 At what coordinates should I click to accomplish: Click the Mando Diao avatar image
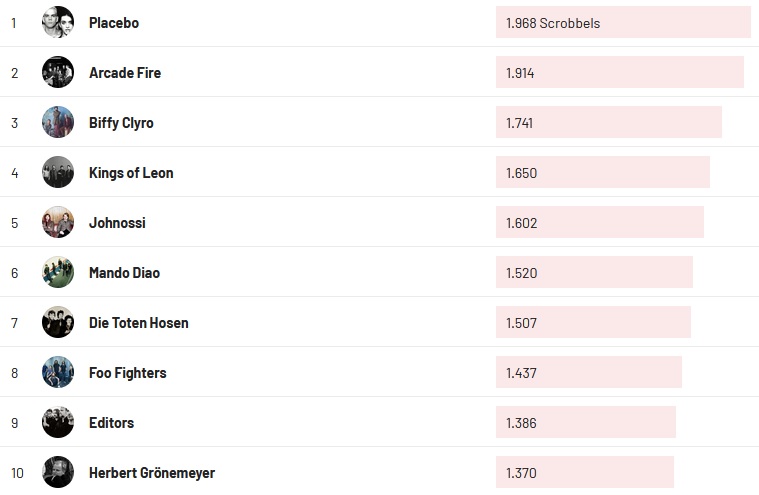58,272
